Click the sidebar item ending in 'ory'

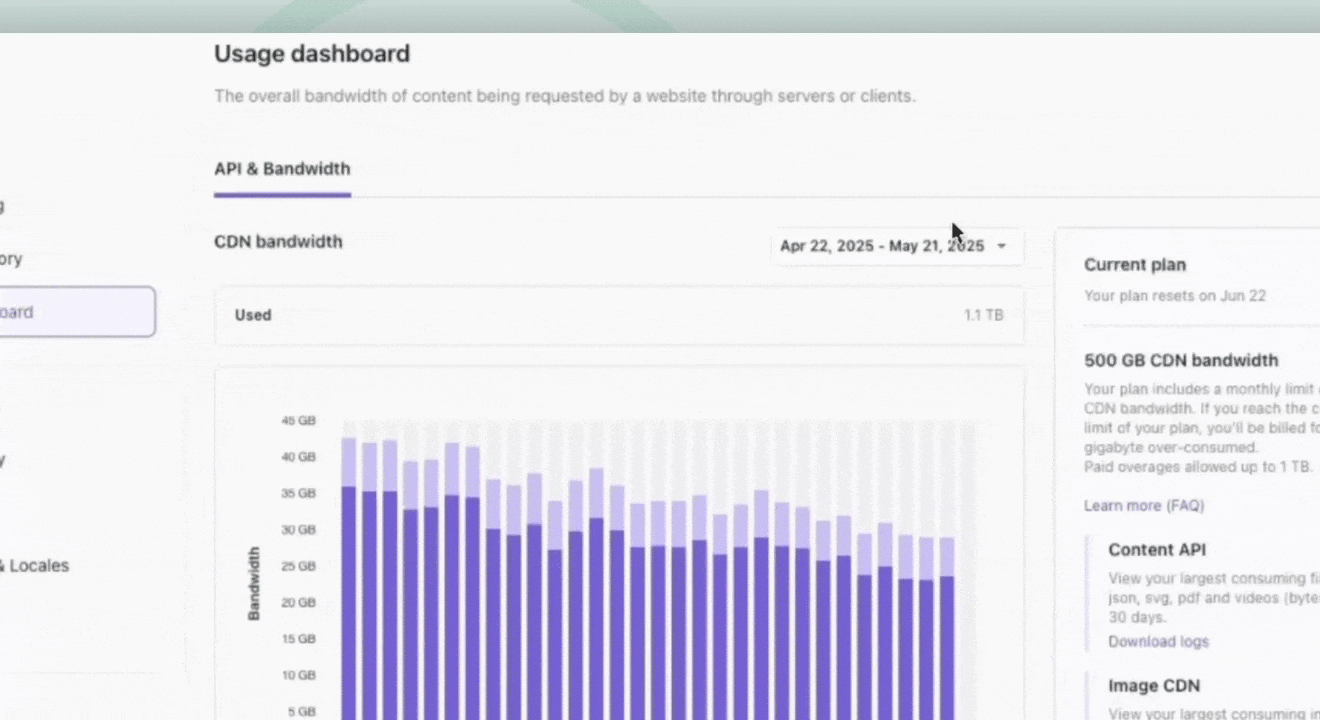12,259
